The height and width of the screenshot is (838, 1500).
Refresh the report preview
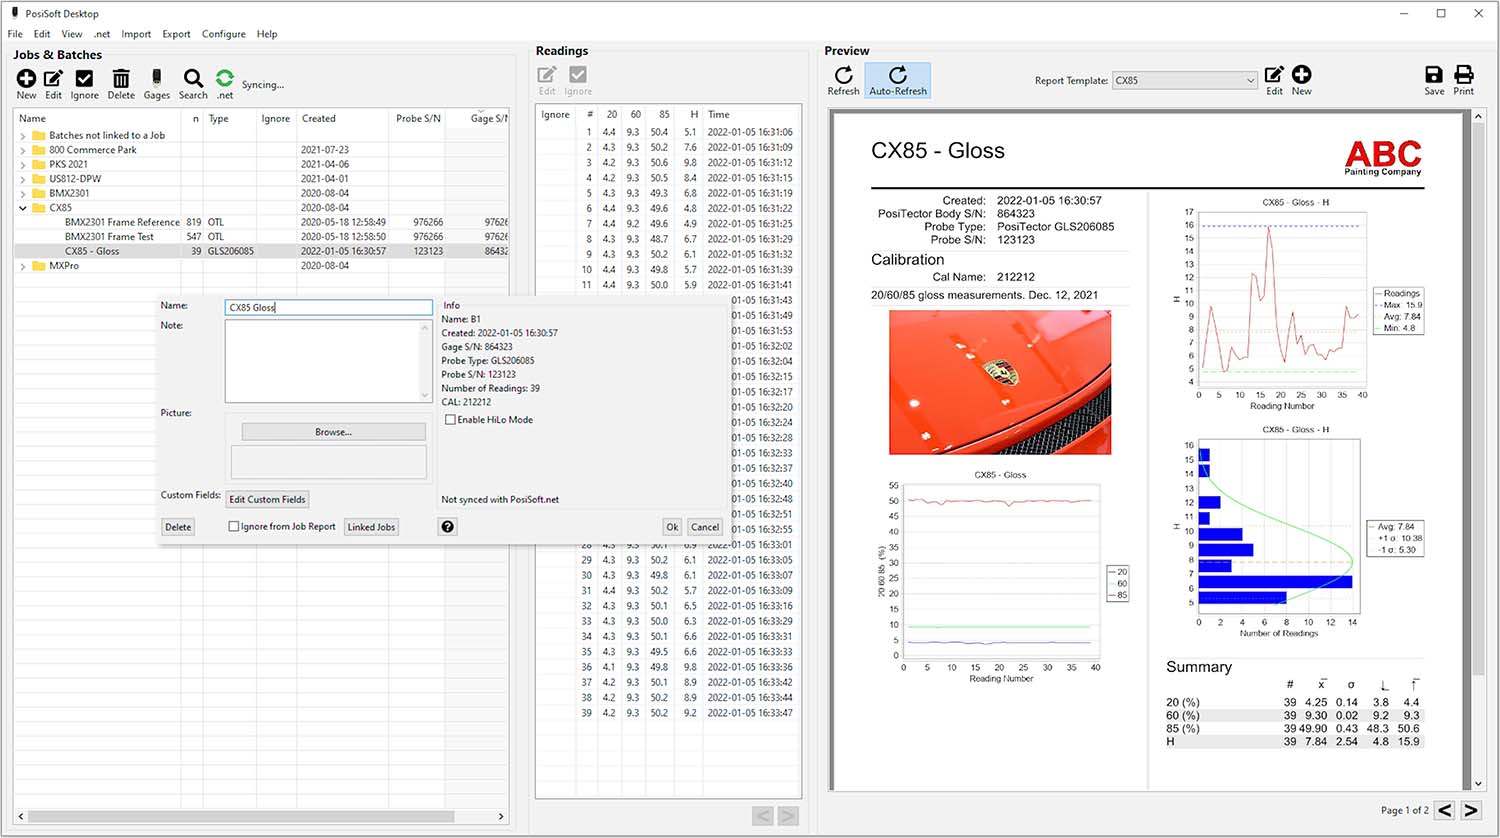pos(843,80)
